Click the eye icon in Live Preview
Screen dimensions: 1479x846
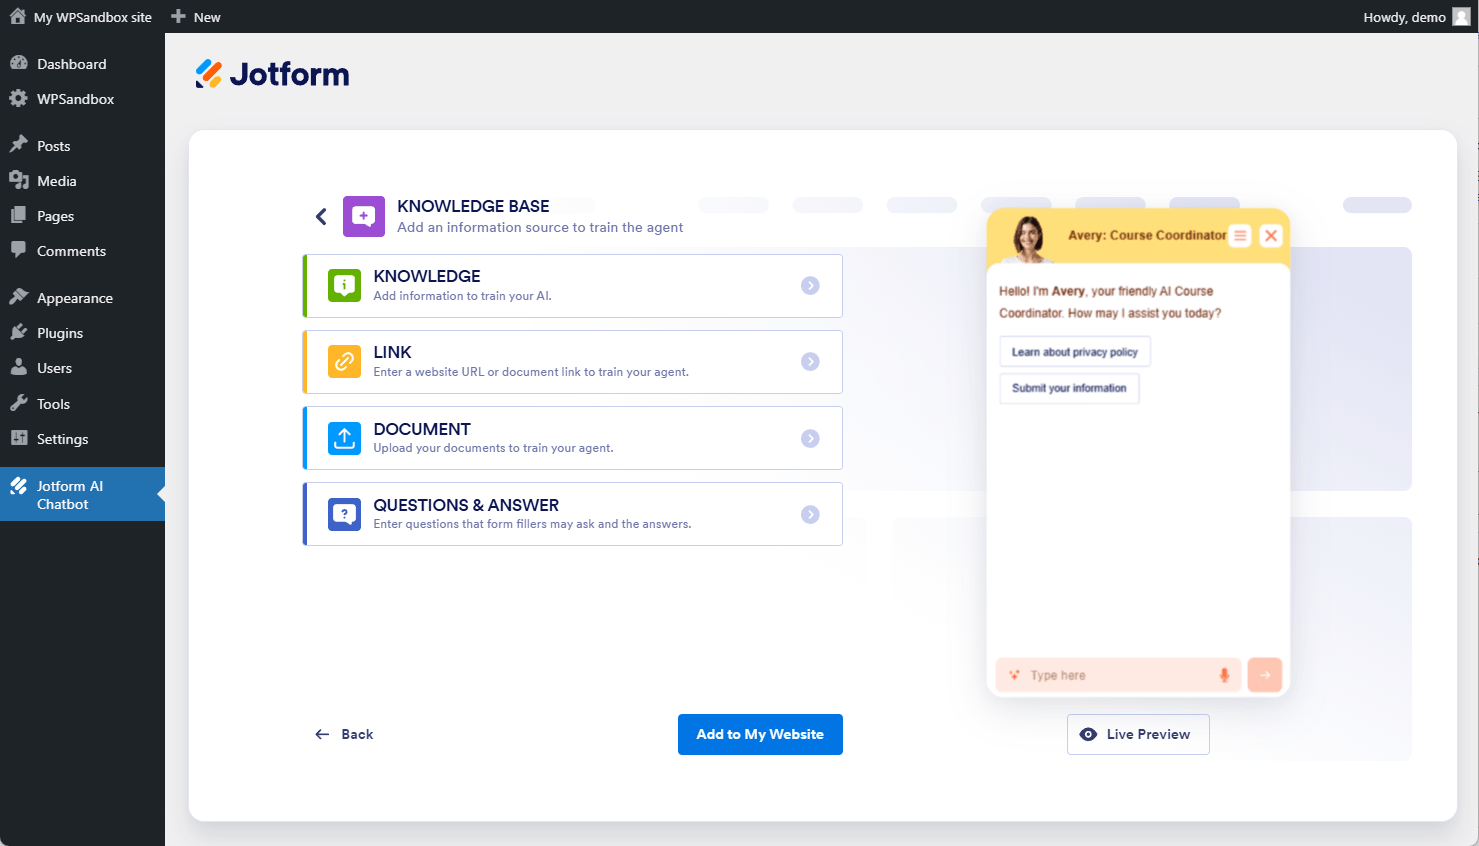pyautogui.click(x=1088, y=734)
